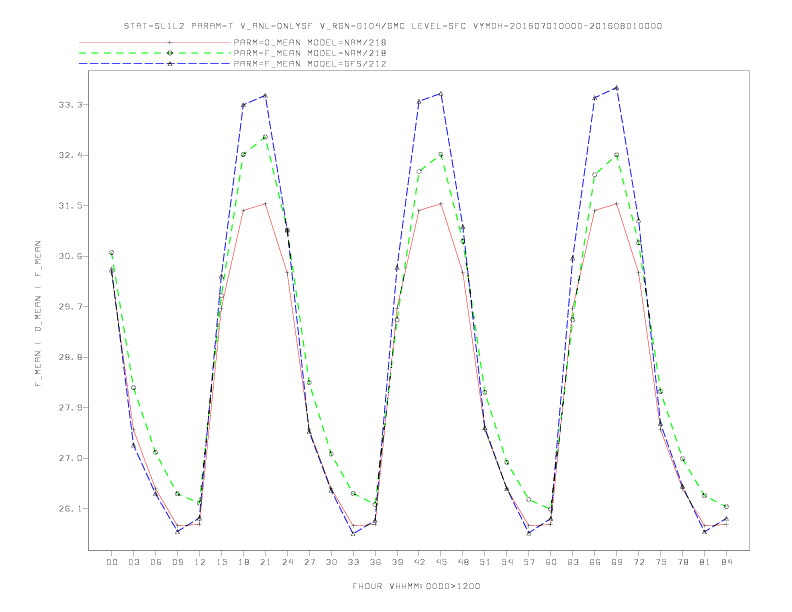Click the solid red legend line sample
This screenshot has height=612, width=792.
click(155, 42)
